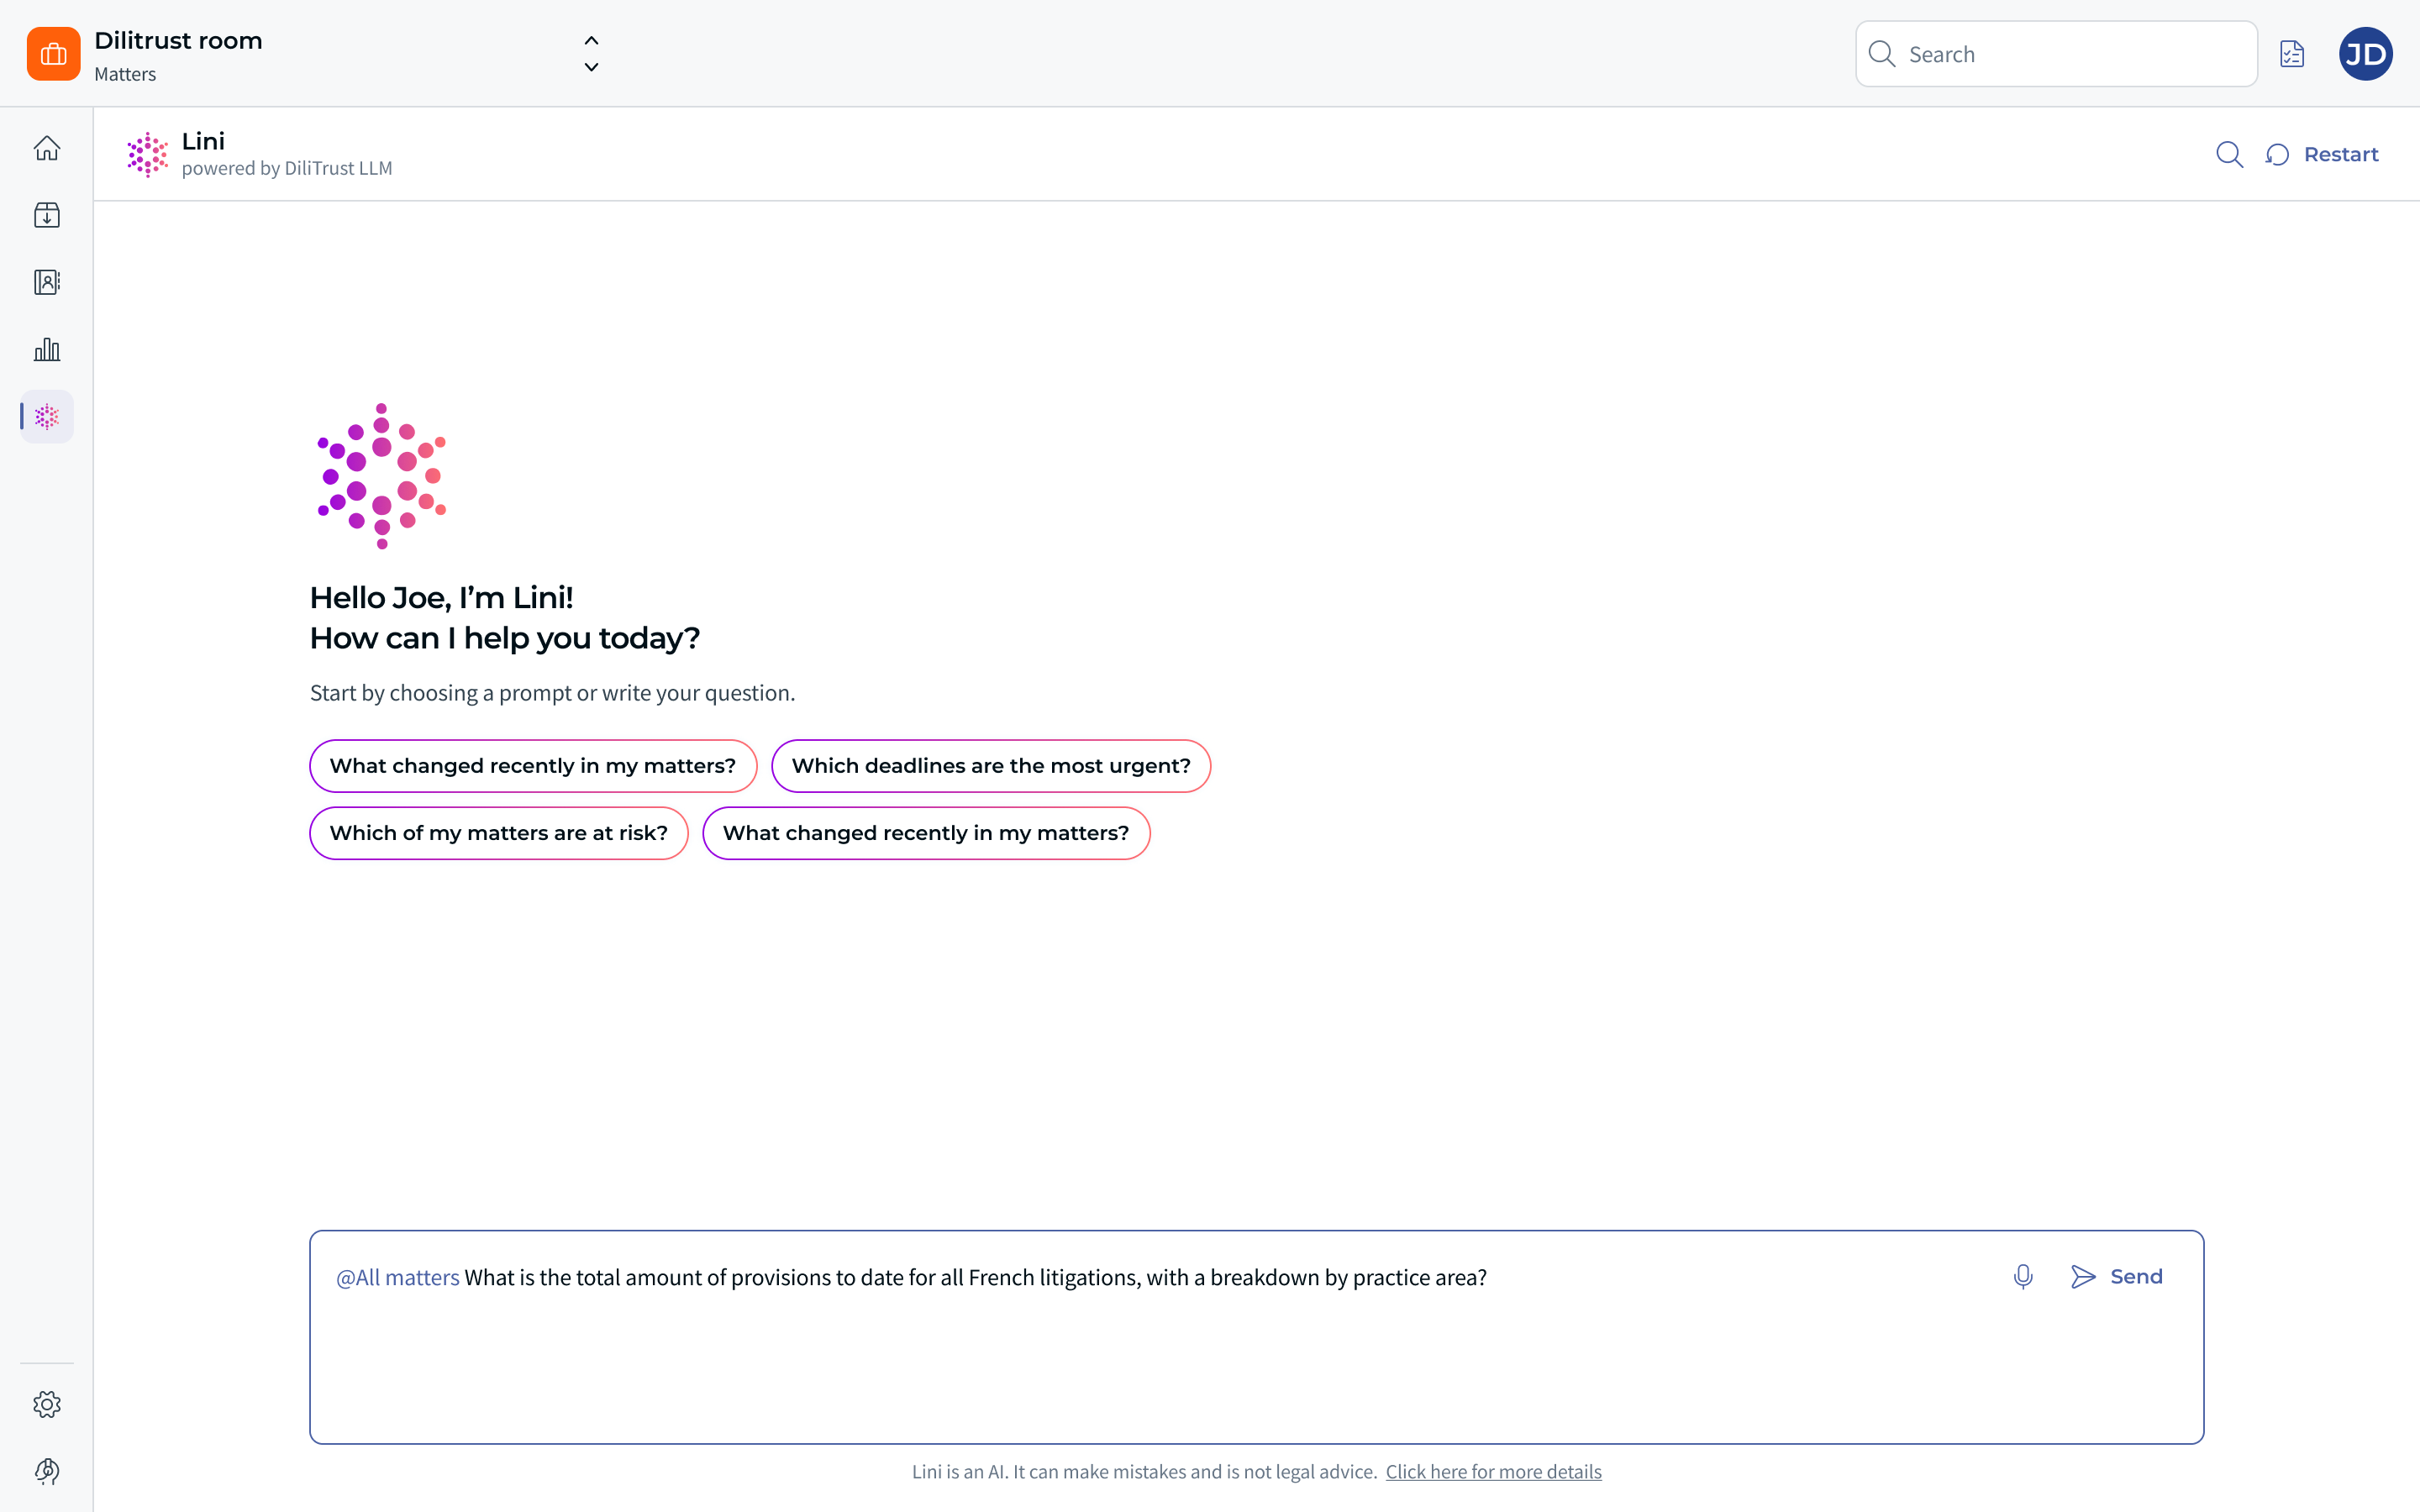Select the first 'What changed recently' prompt
This screenshot has height=1512, width=2420.
coord(533,766)
